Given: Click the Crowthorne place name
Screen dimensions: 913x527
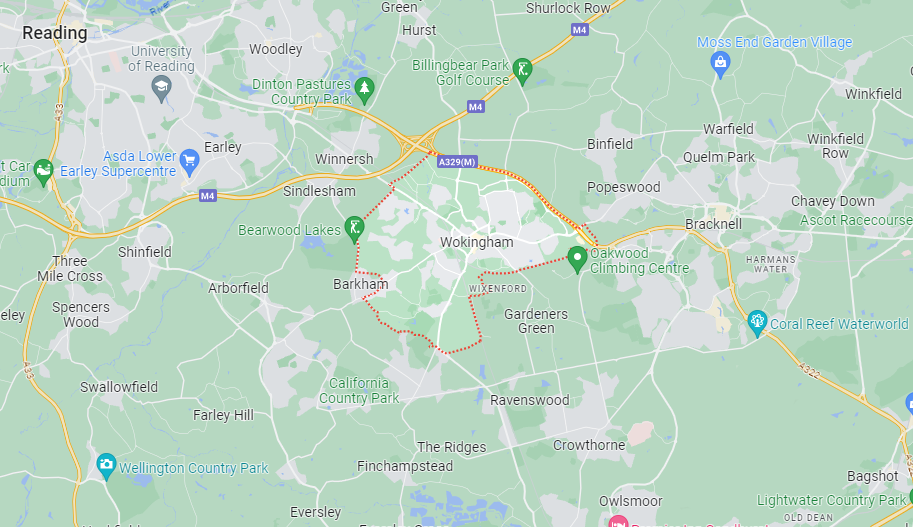Looking at the screenshot, I should click(x=589, y=445).
